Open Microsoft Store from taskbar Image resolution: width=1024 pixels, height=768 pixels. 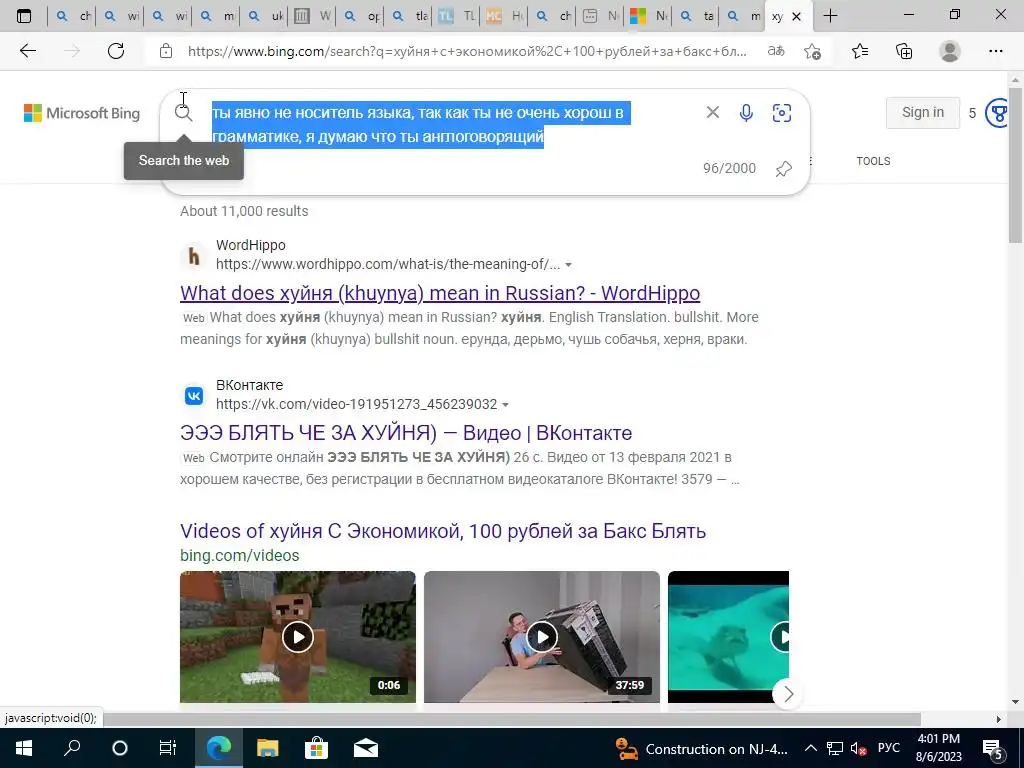316,748
